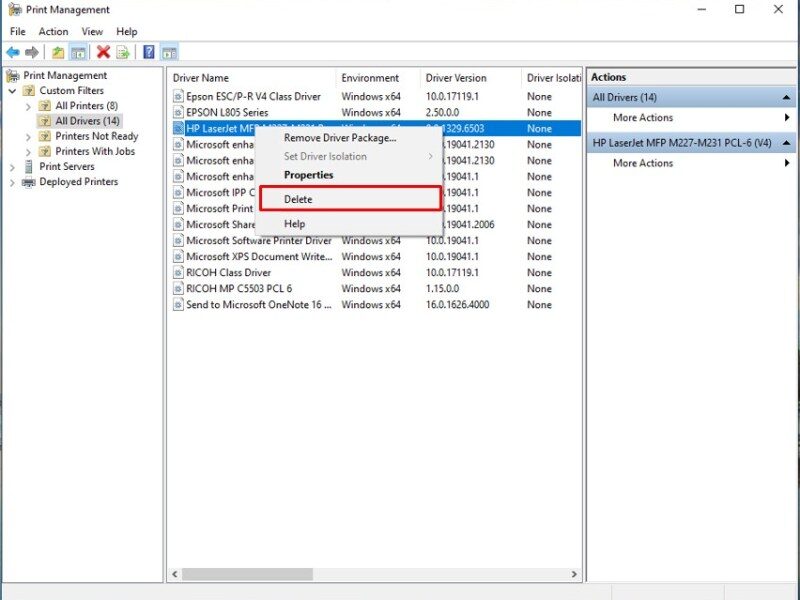The height and width of the screenshot is (600, 800).
Task: Collapse the Custom Filters tree node
Action: 12,91
